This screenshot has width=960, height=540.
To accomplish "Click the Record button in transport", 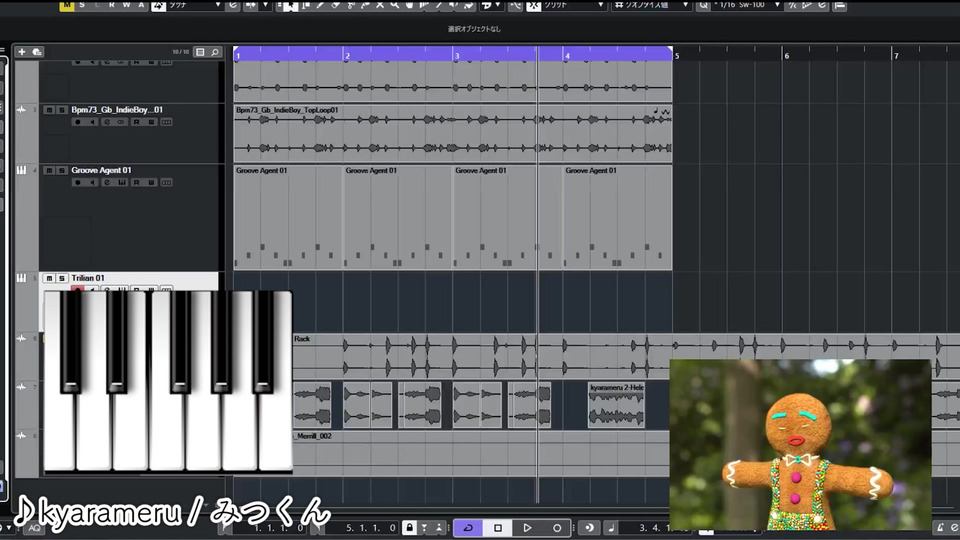I will pyautogui.click(x=557, y=528).
